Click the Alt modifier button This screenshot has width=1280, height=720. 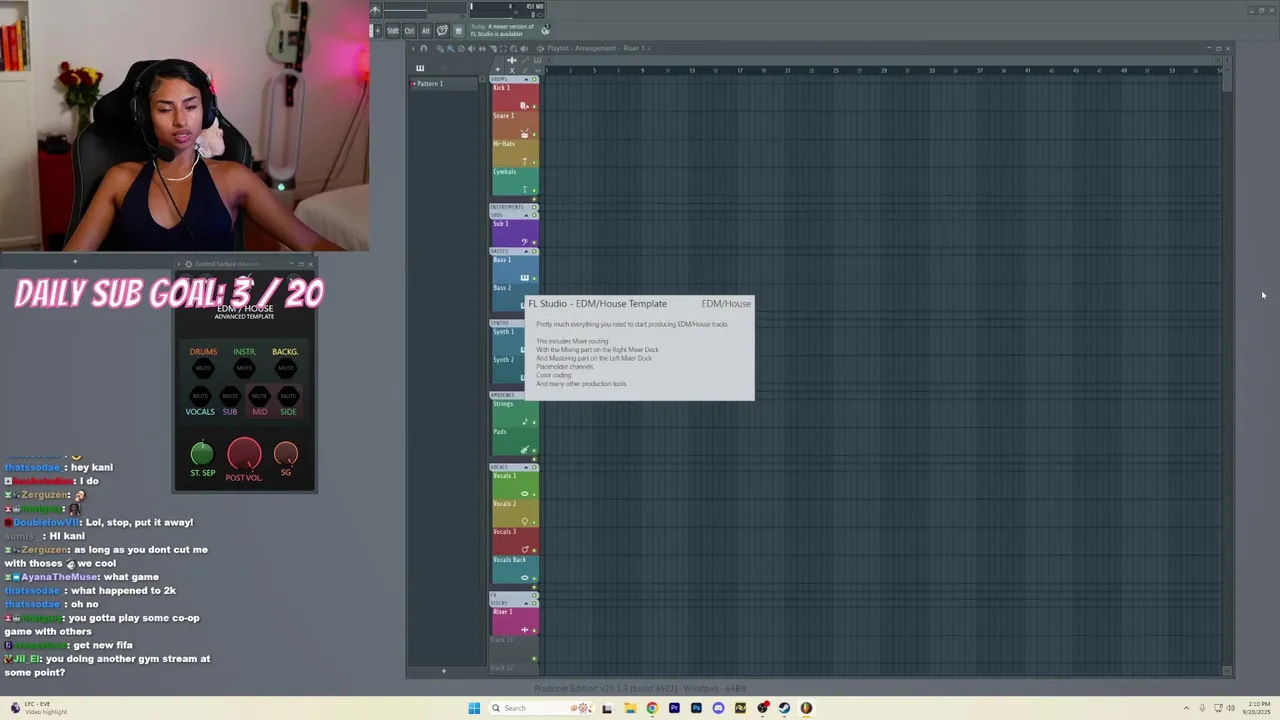pos(426,31)
